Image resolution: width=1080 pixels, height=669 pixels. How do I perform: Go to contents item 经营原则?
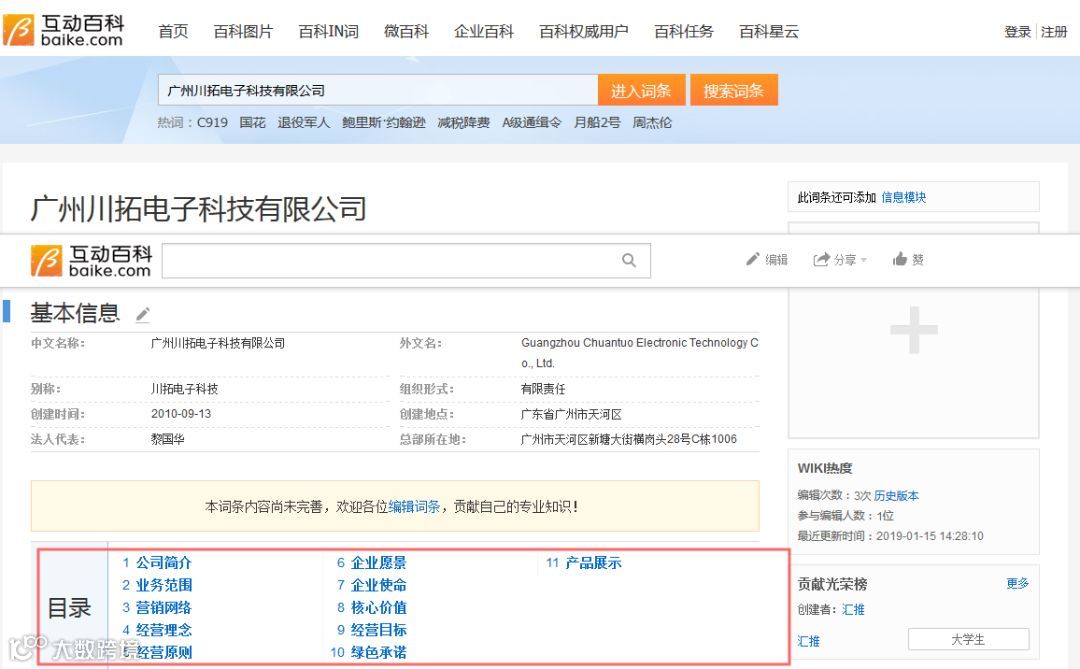(x=164, y=652)
